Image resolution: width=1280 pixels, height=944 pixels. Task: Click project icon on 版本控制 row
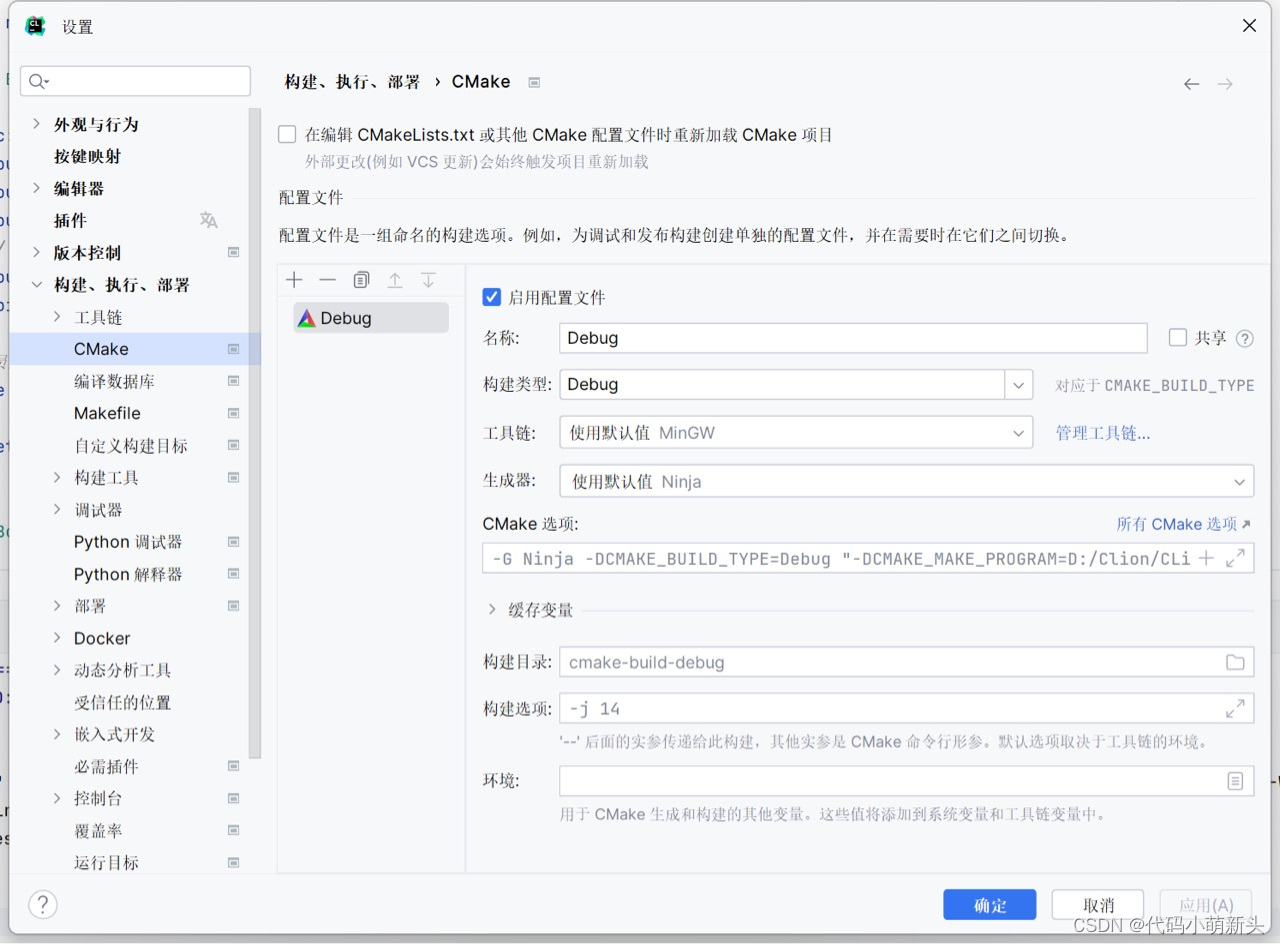(x=234, y=252)
